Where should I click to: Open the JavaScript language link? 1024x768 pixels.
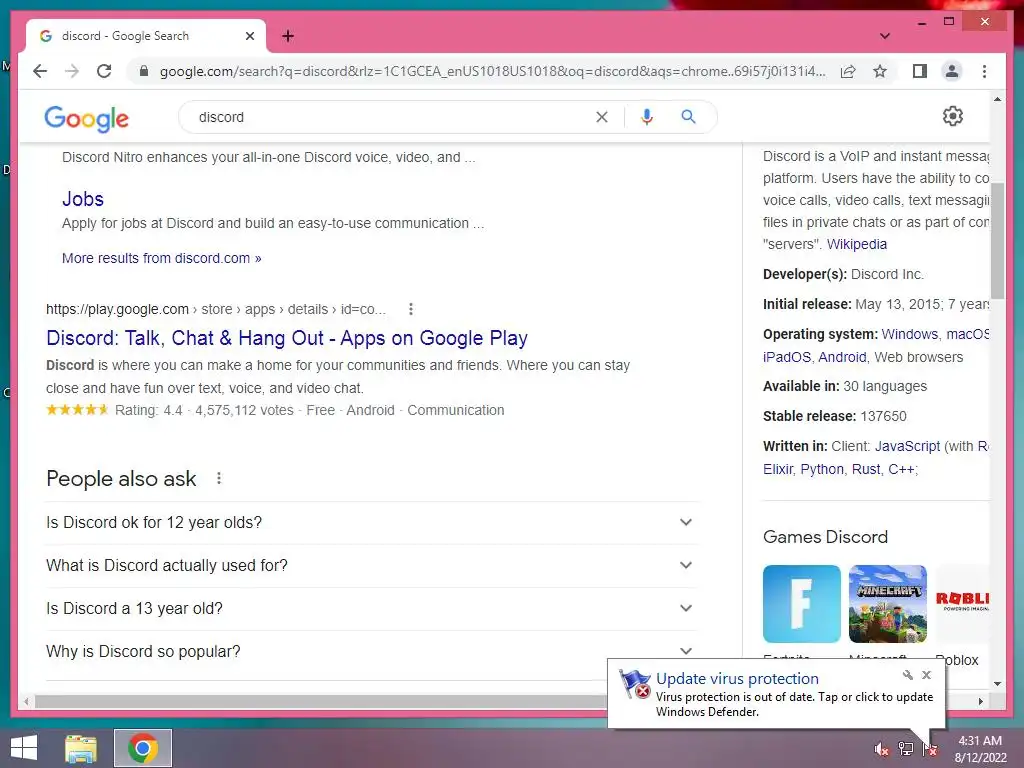[907, 446]
